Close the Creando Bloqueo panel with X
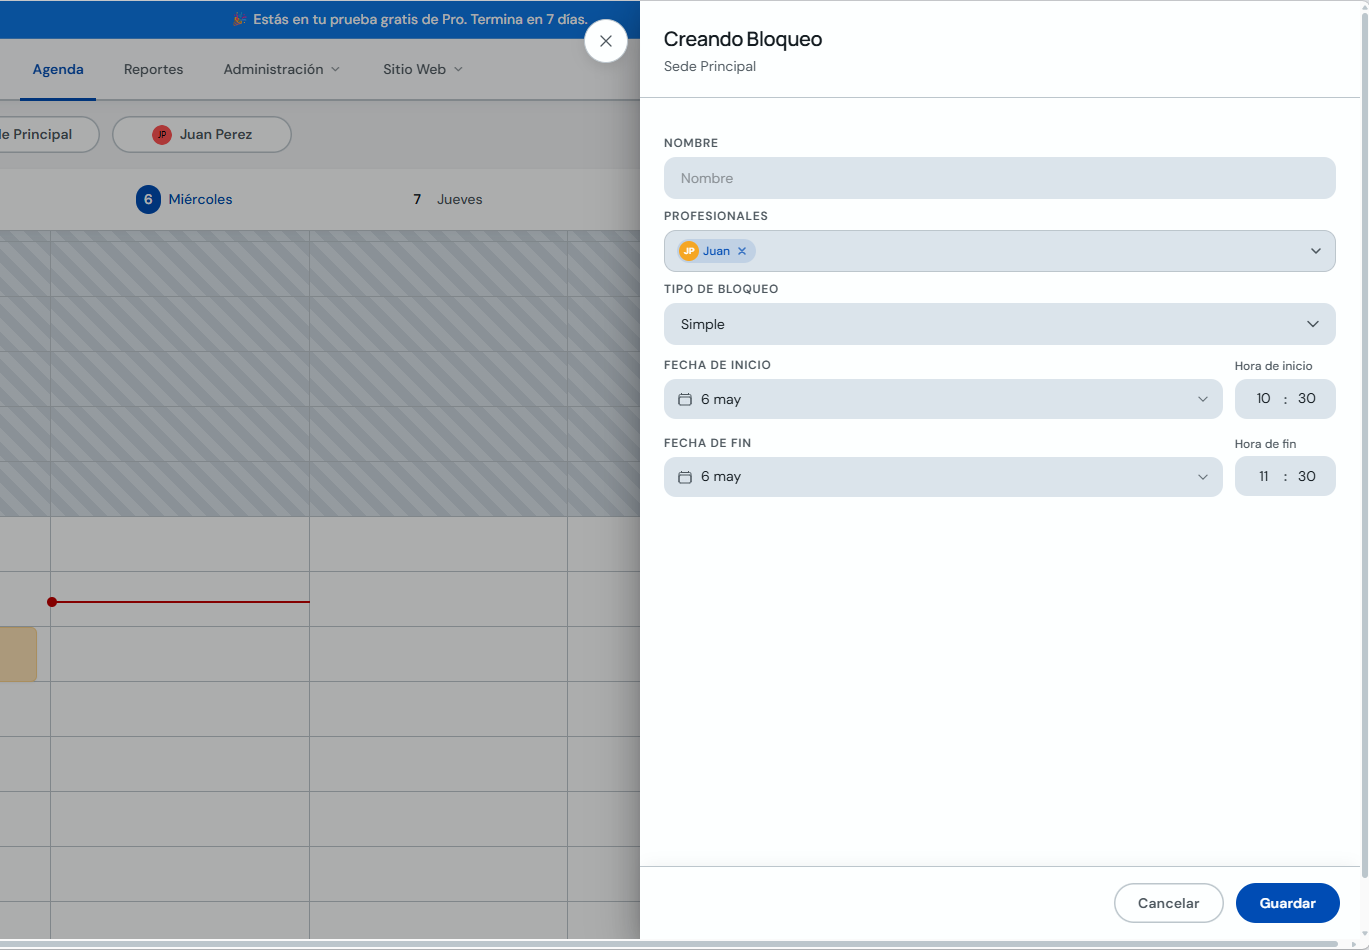 [606, 41]
